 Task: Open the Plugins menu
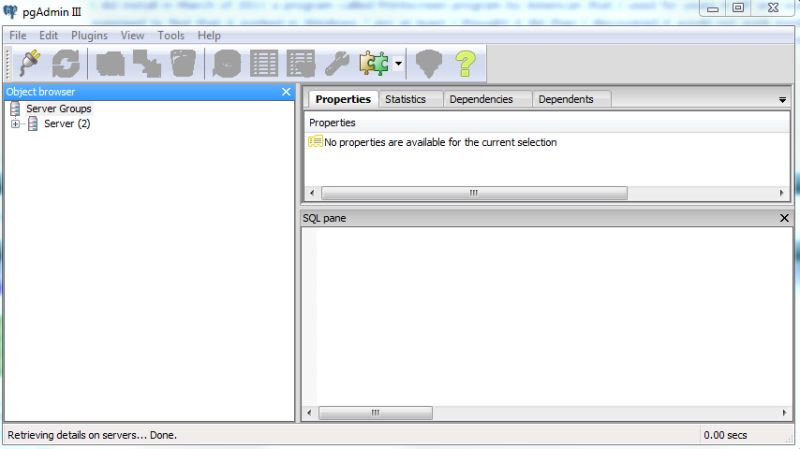89,35
